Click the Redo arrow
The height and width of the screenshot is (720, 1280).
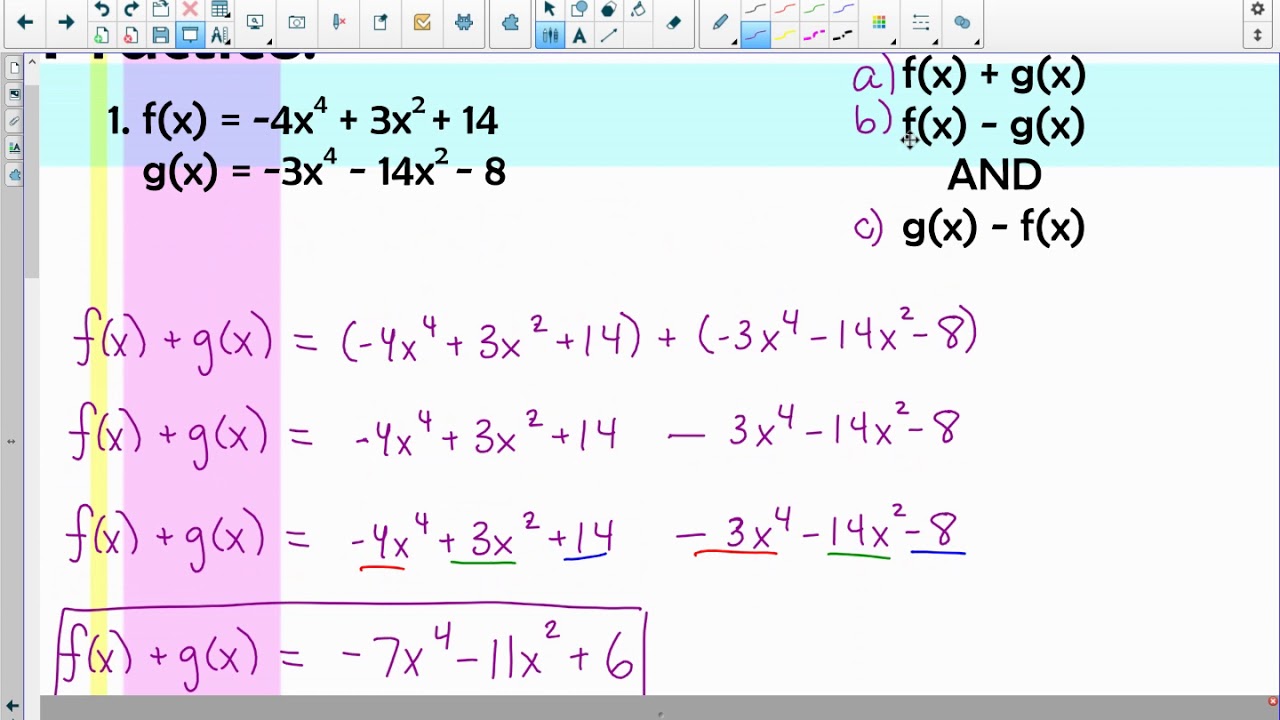pyautogui.click(x=131, y=10)
